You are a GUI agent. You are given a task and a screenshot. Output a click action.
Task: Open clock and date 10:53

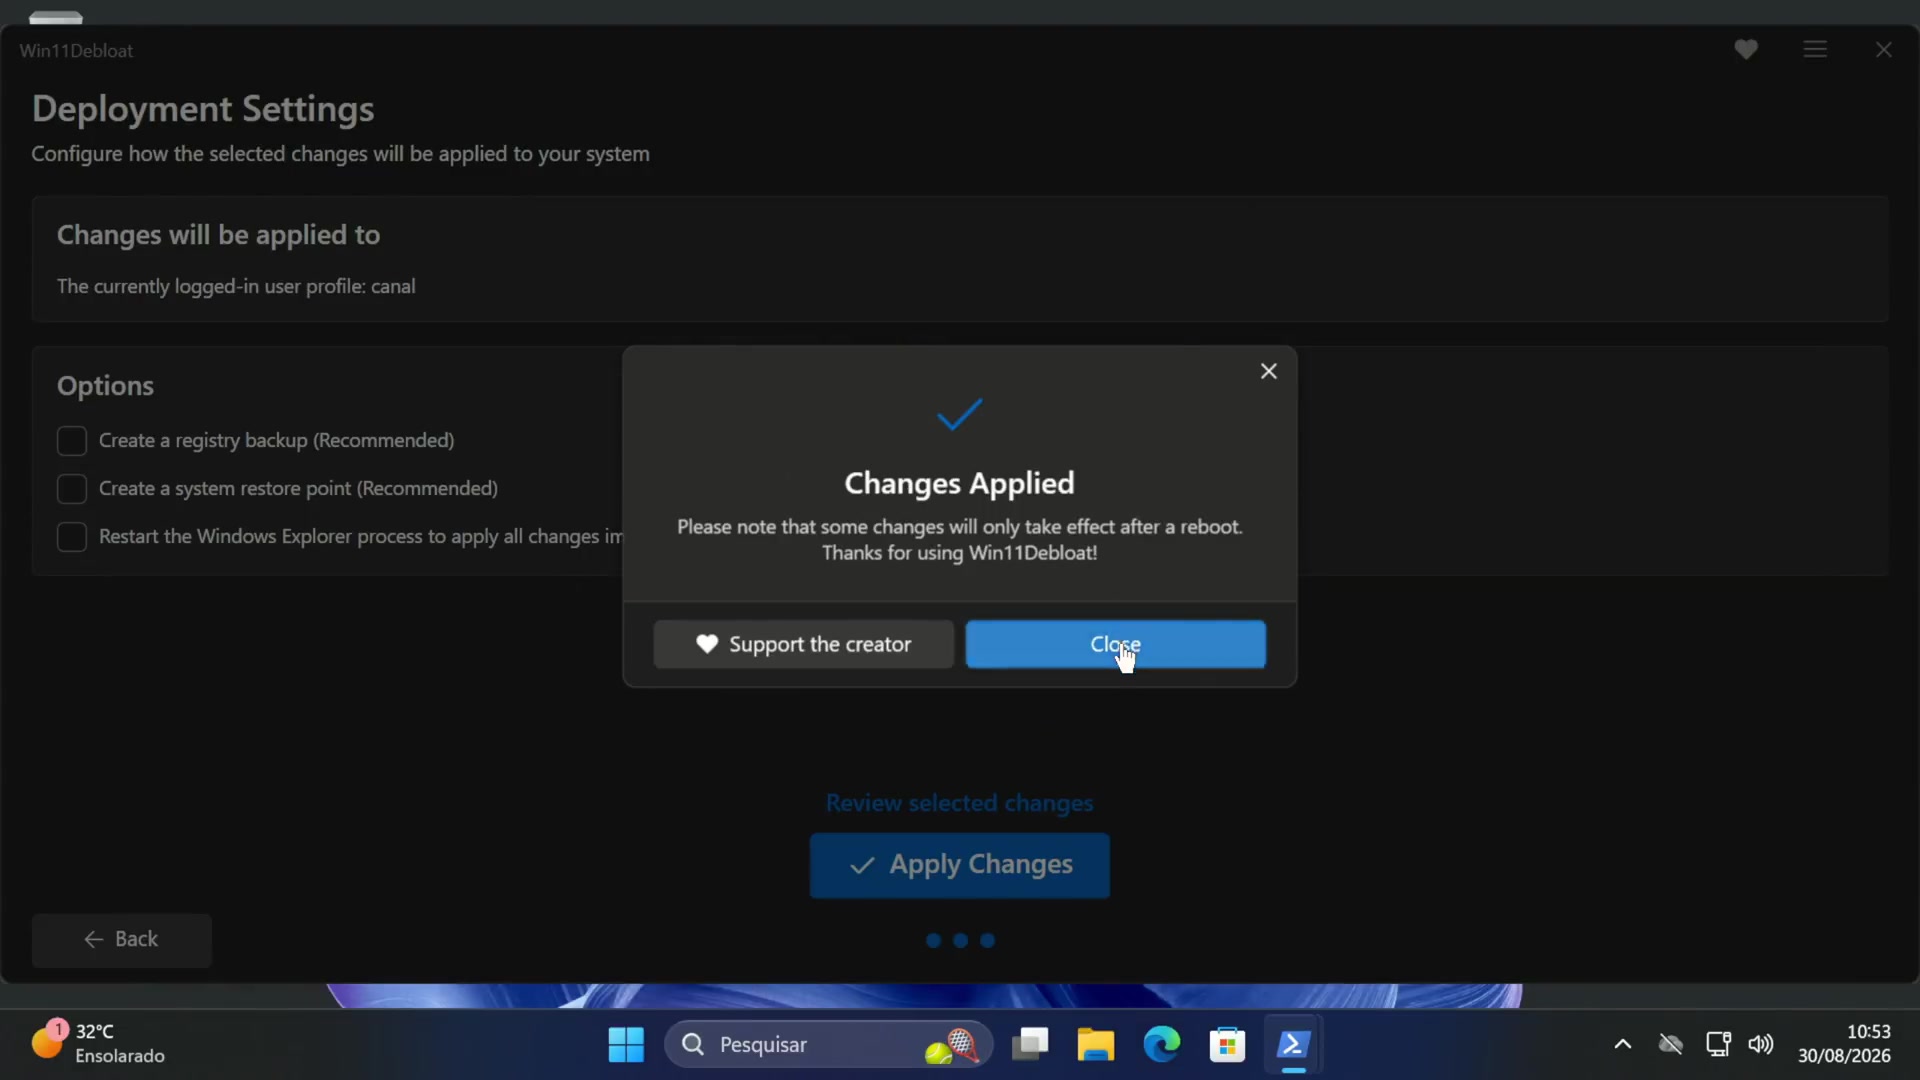[x=1844, y=1044]
